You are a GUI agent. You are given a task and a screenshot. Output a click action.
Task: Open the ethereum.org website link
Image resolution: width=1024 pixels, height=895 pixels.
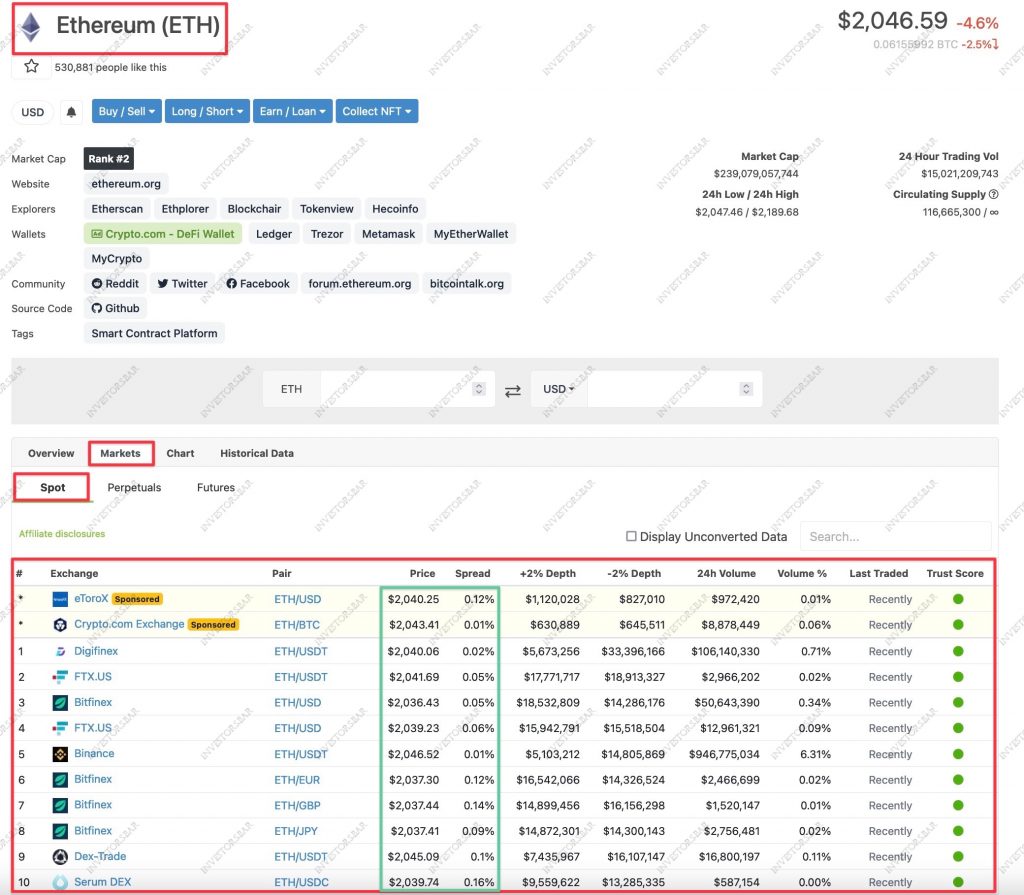click(x=126, y=184)
